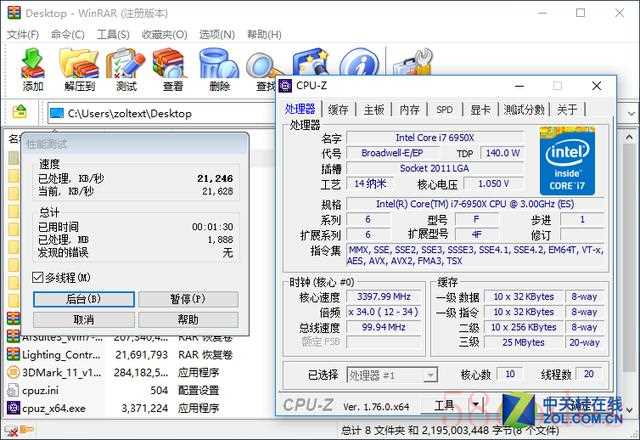This screenshot has width=640, height=440.
Task: Click the Delete (删除) toolbar icon
Action: (x=219, y=63)
